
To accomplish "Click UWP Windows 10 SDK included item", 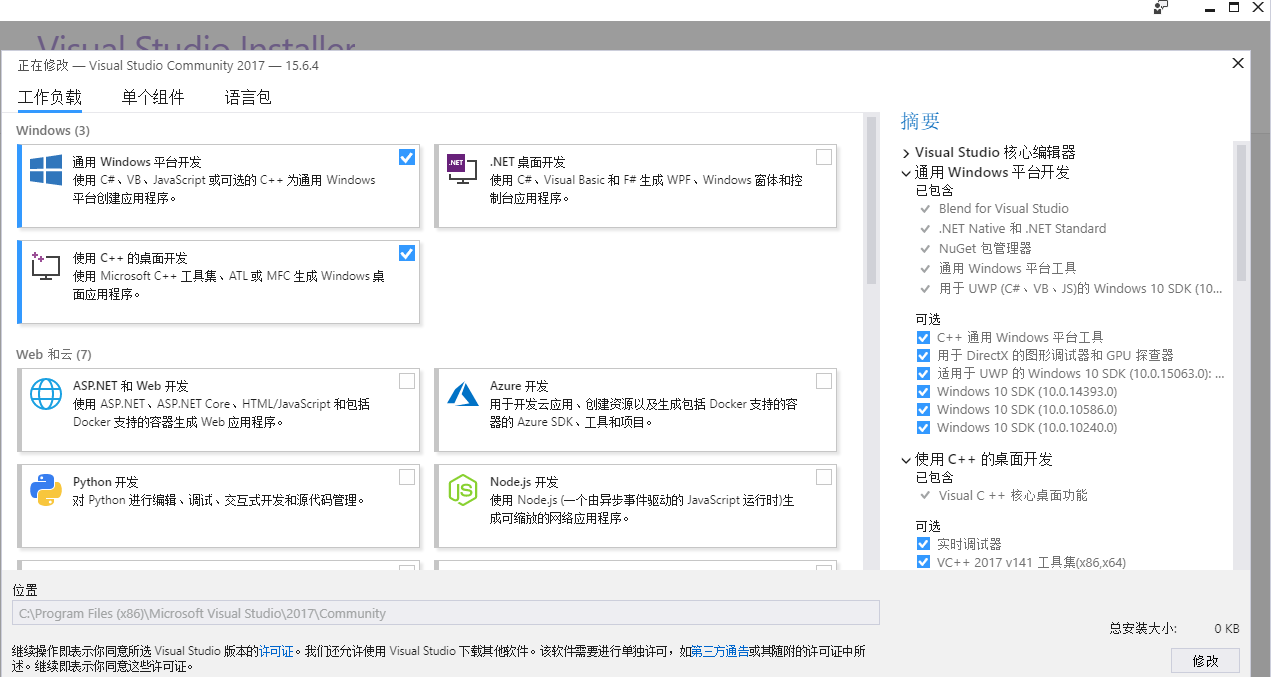I will tap(1080, 289).
